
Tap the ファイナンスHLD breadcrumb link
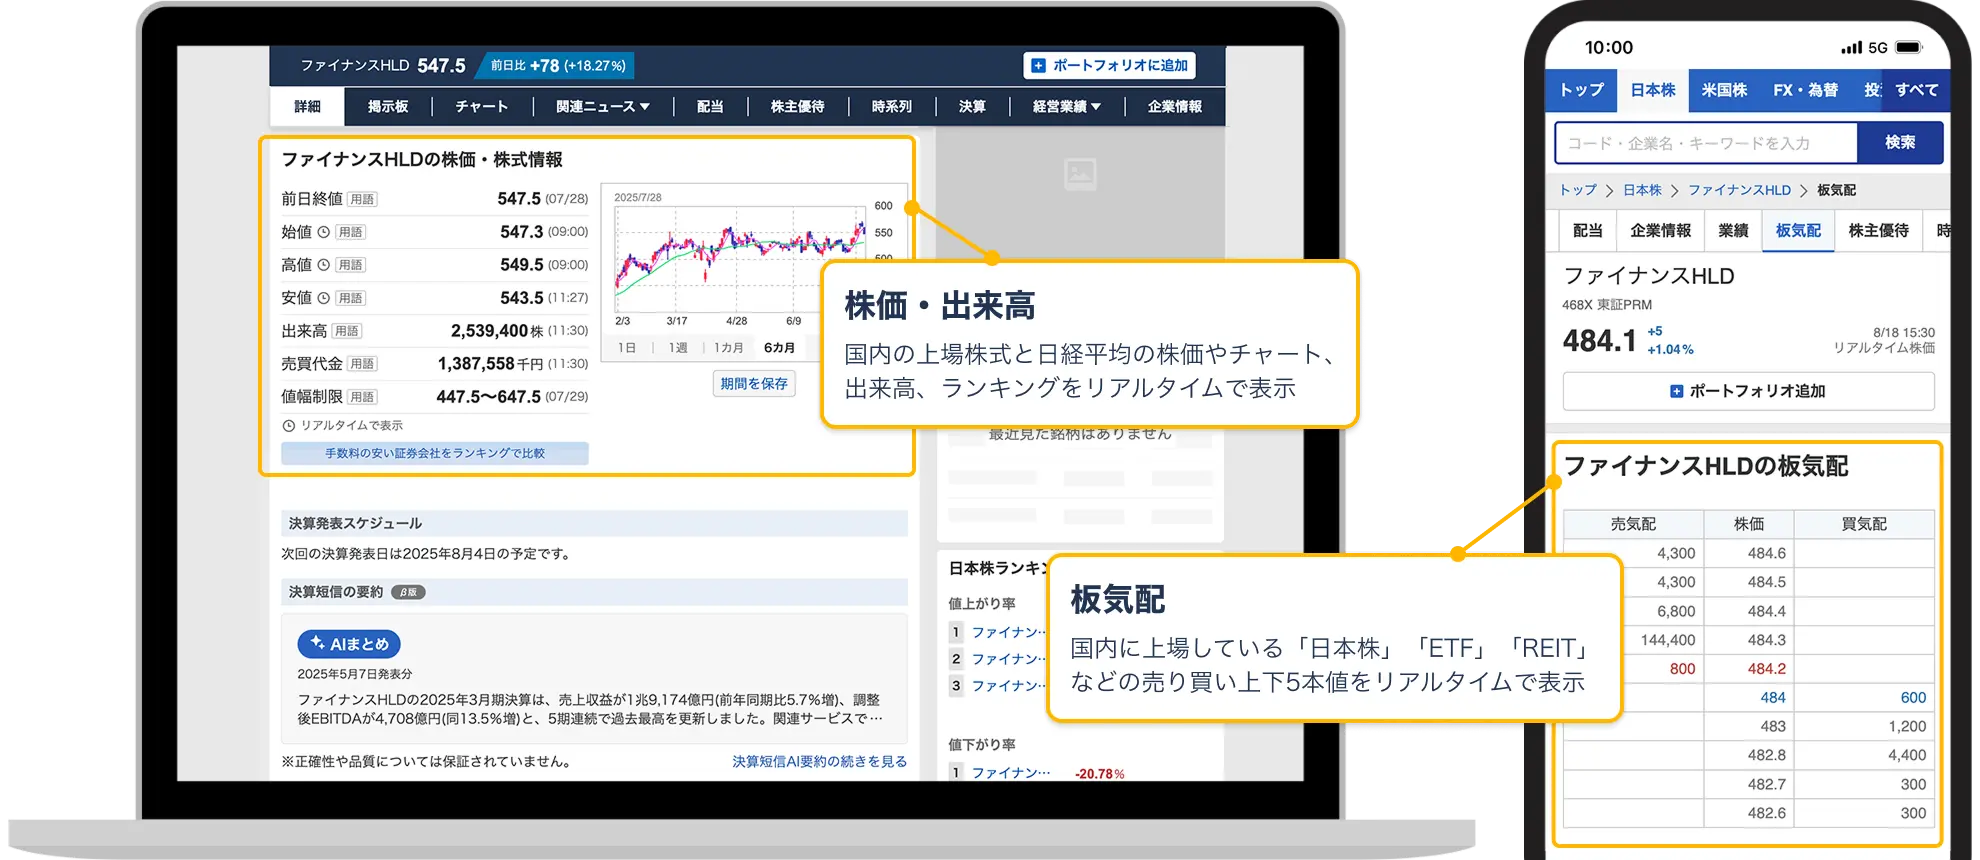(x=1739, y=190)
